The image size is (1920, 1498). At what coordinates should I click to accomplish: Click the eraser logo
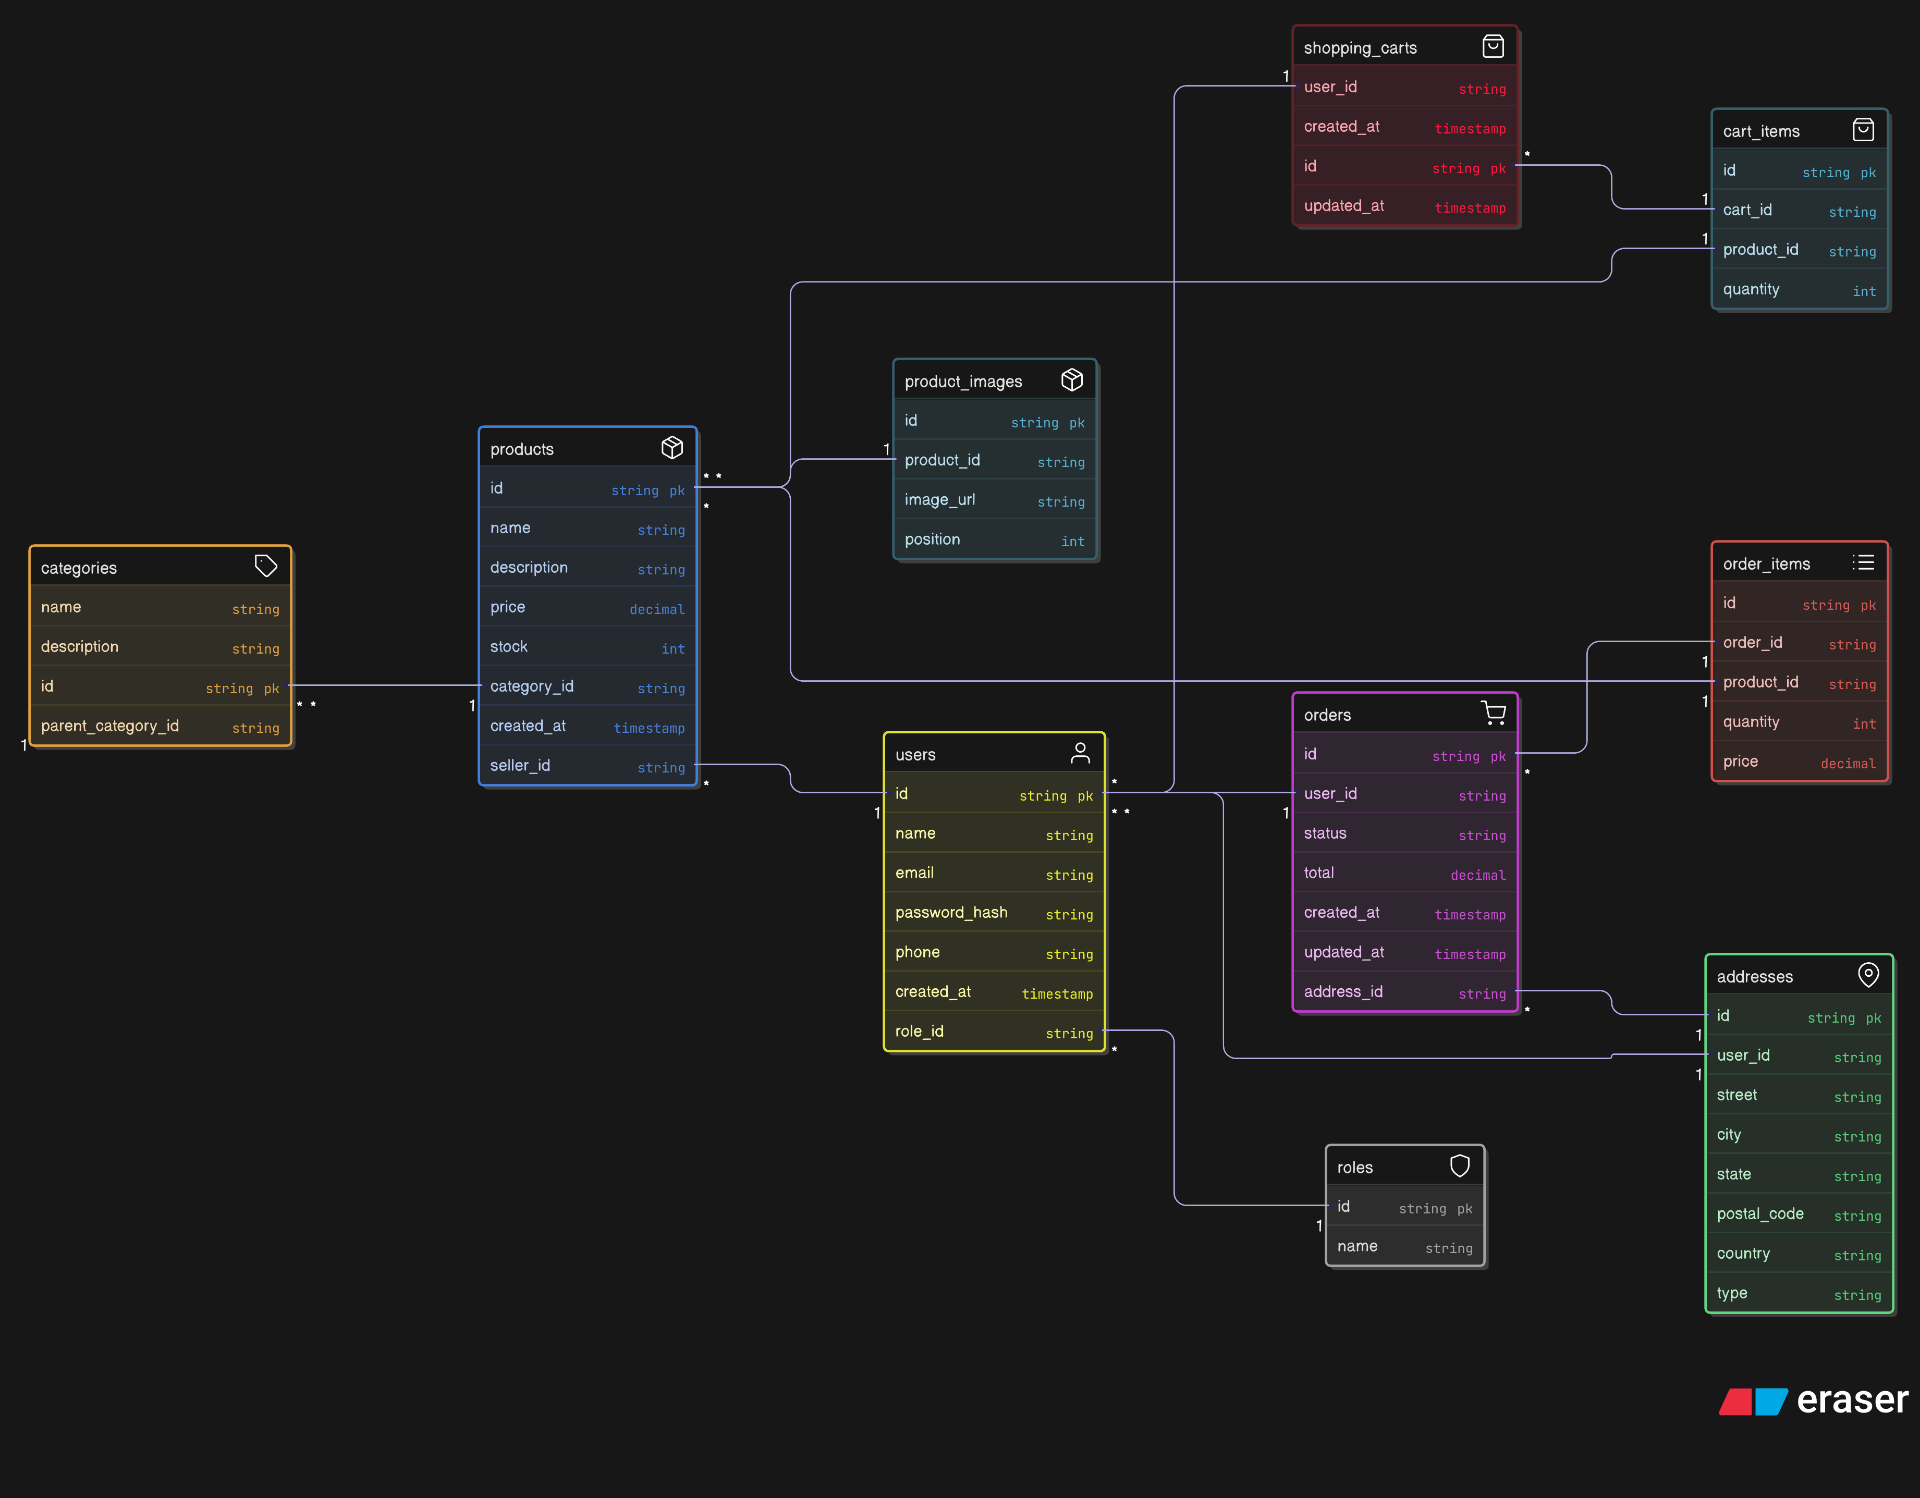[x=1812, y=1400]
